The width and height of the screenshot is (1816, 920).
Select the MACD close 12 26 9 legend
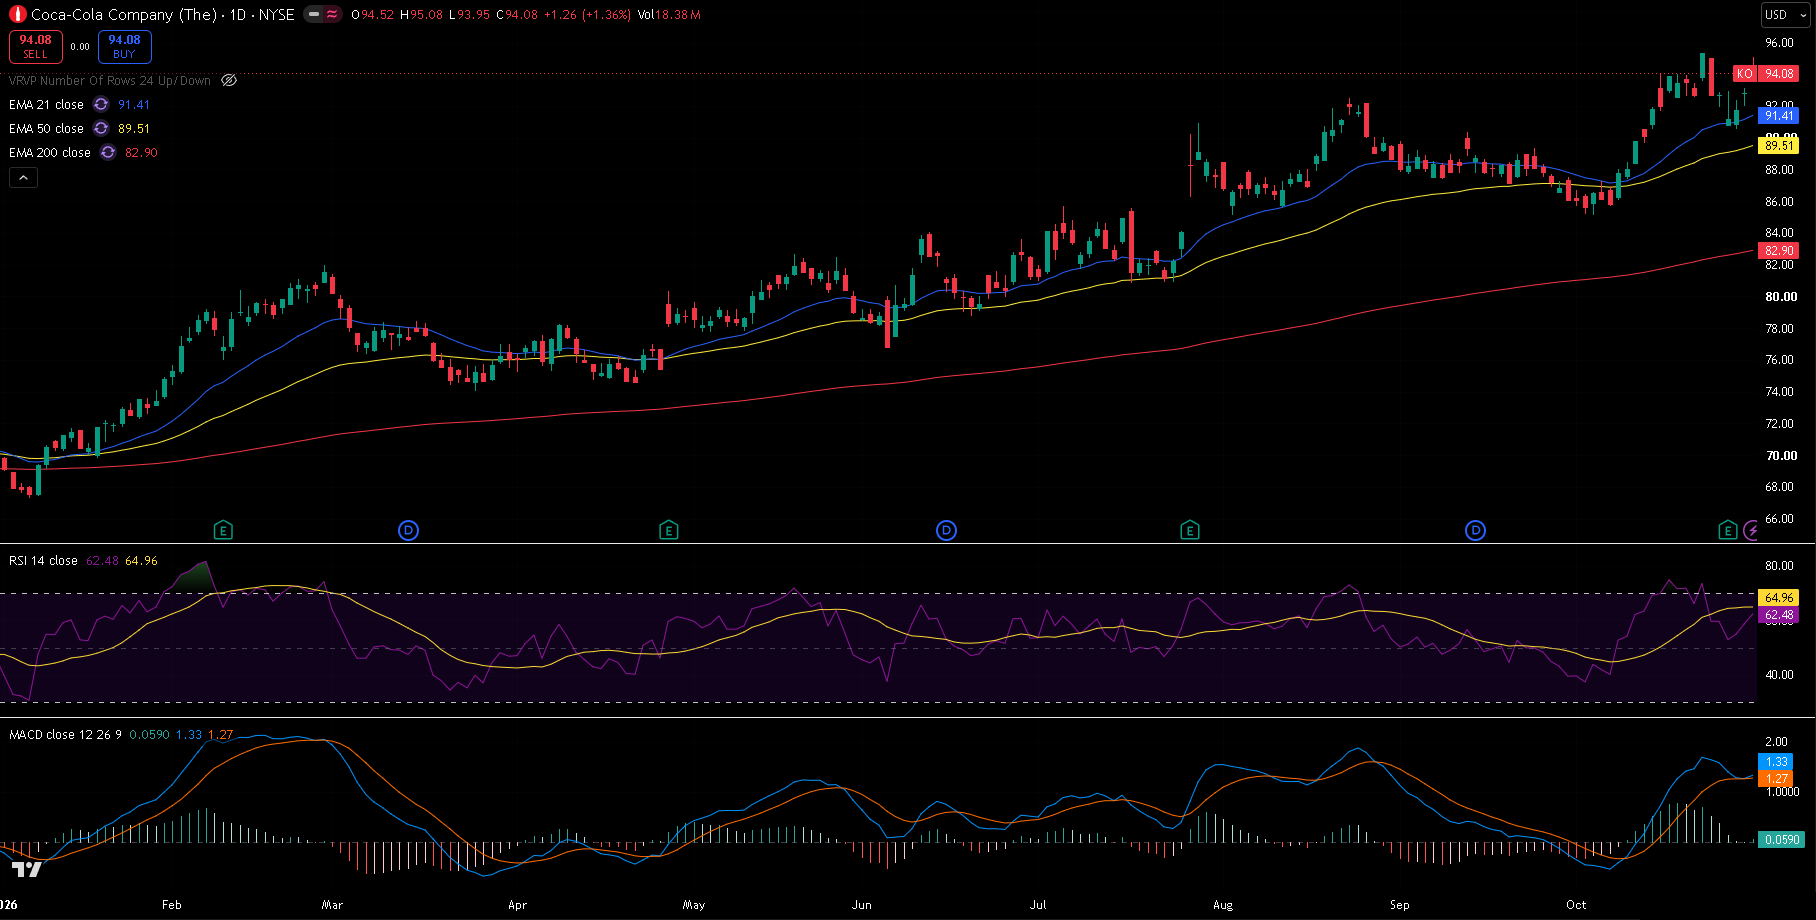[65, 734]
